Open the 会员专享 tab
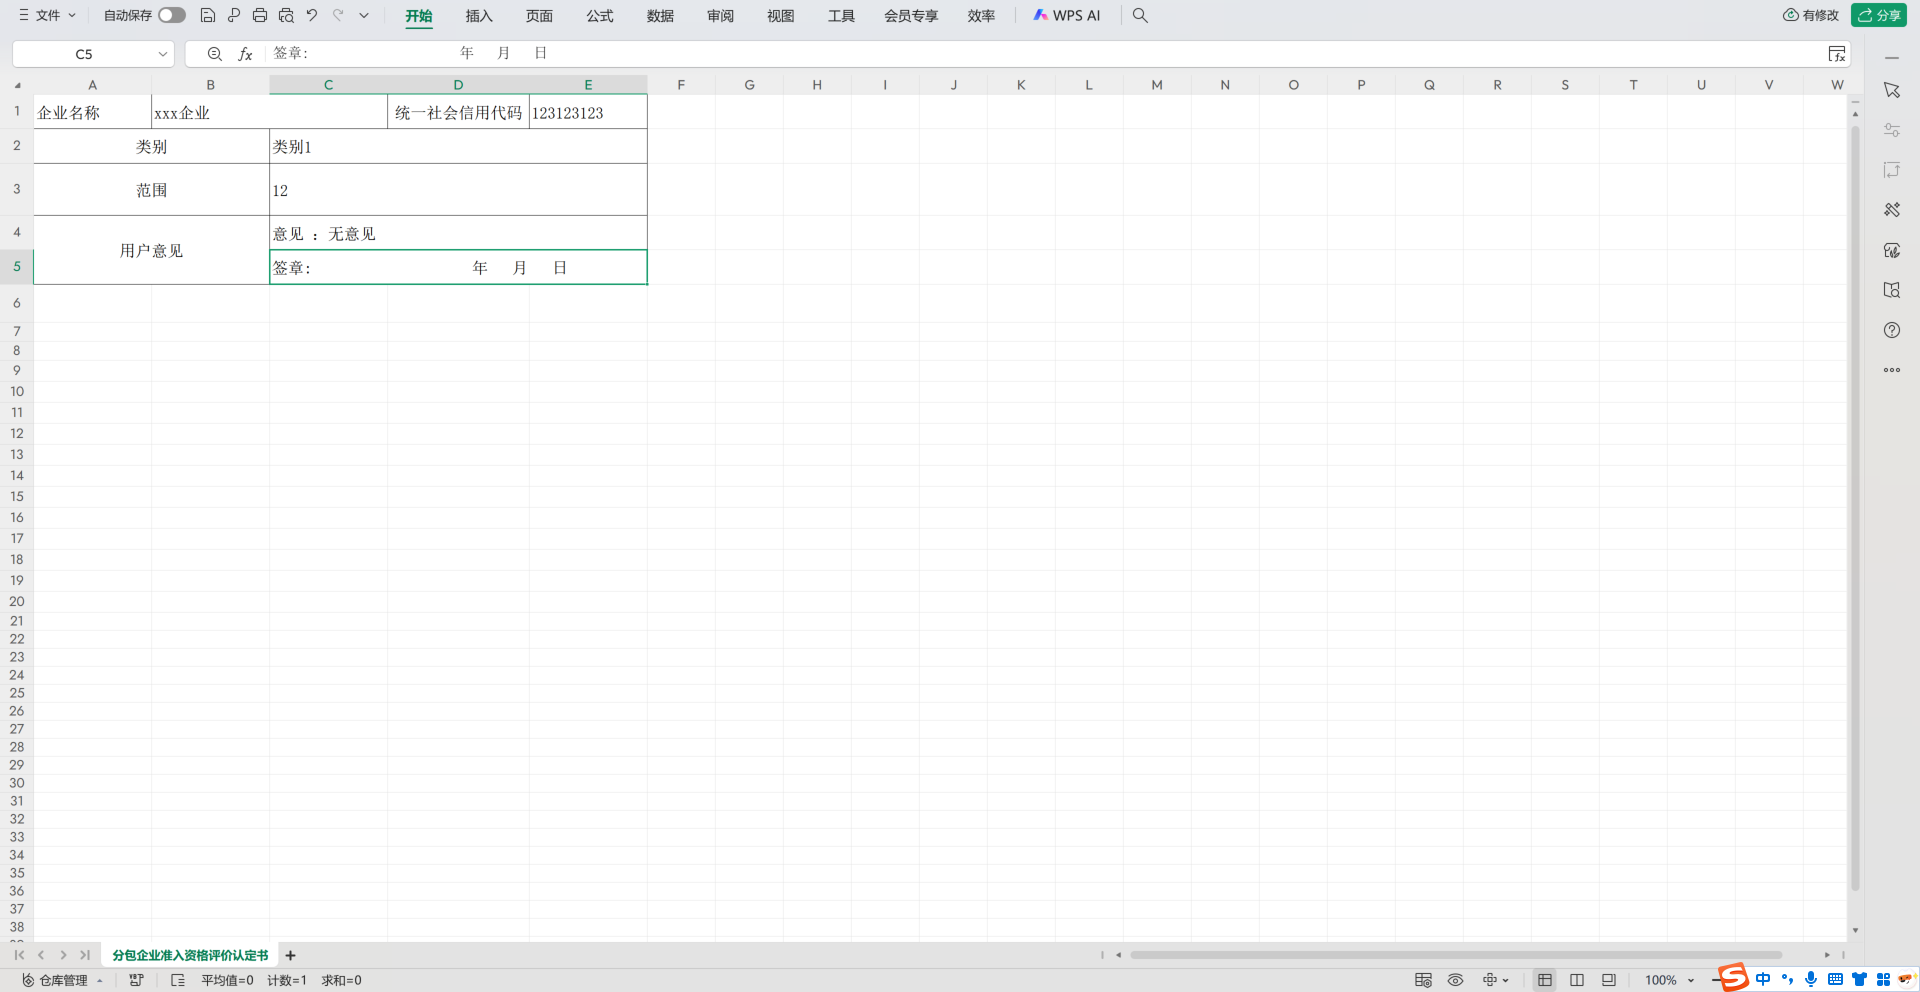 pyautogui.click(x=911, y=16)
